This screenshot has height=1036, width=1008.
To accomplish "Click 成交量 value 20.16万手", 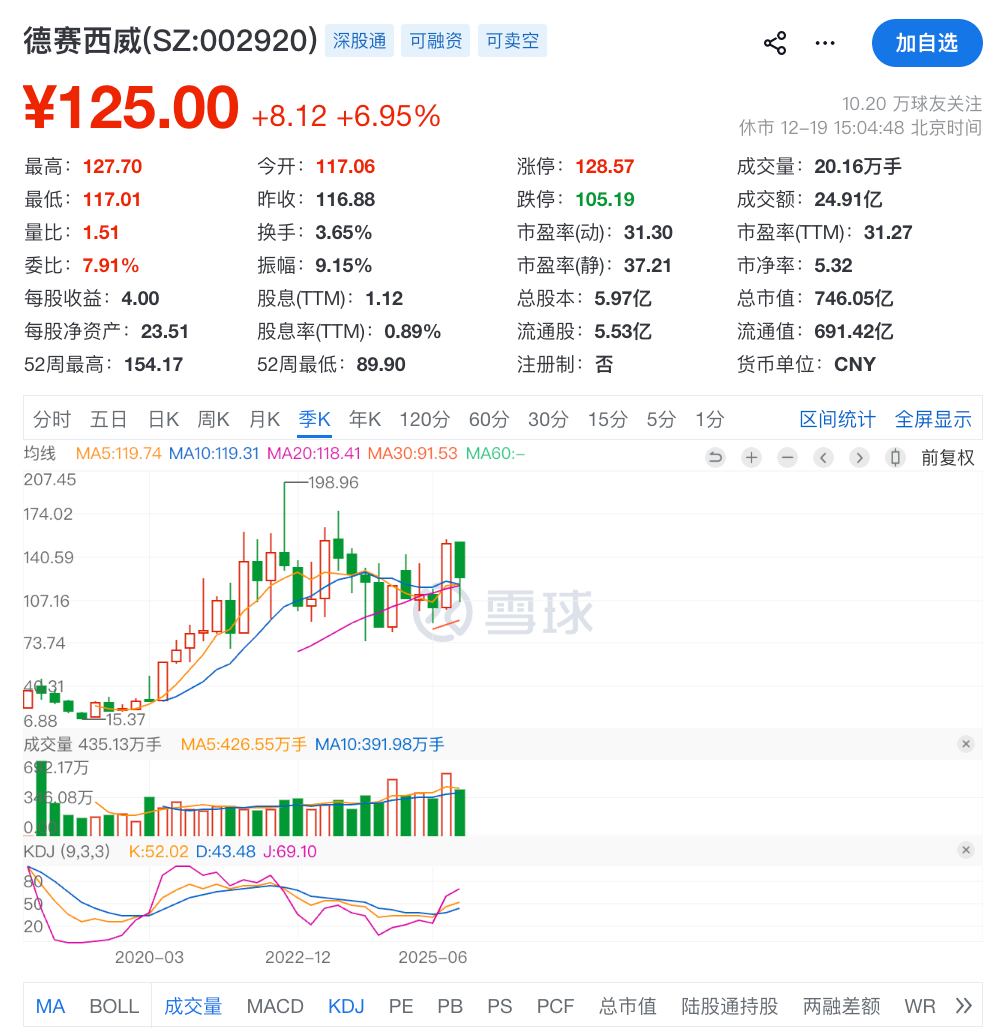I will tap(857, 166).
